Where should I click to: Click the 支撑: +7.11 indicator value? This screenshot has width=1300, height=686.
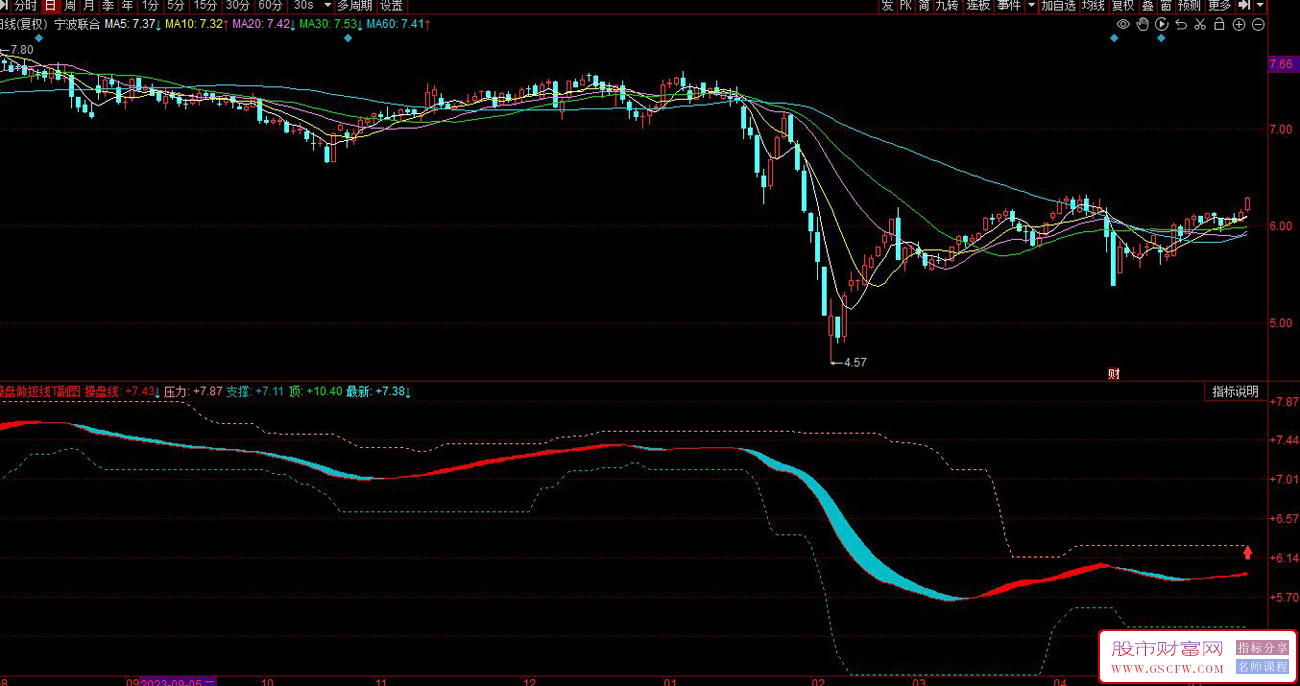coord(255,391)
